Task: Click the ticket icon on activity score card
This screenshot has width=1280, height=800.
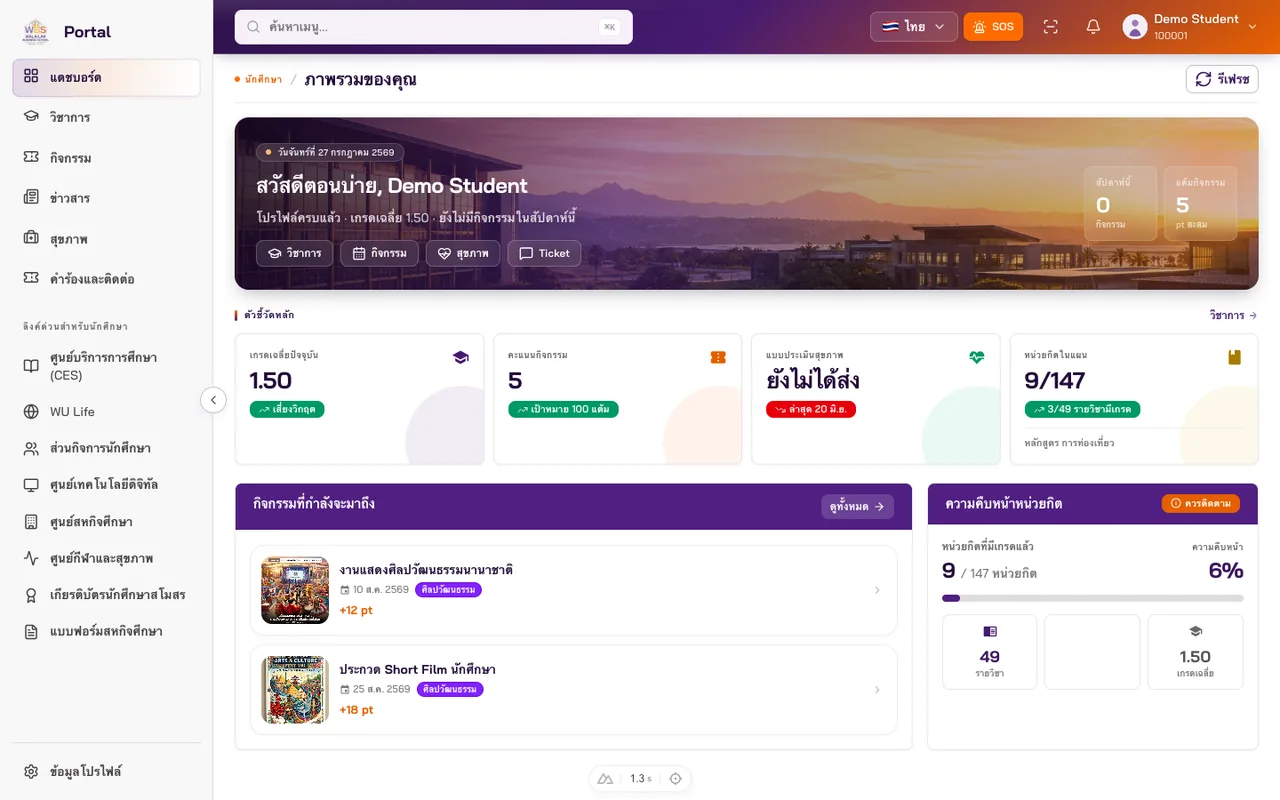Action: (x=718, y=357)
